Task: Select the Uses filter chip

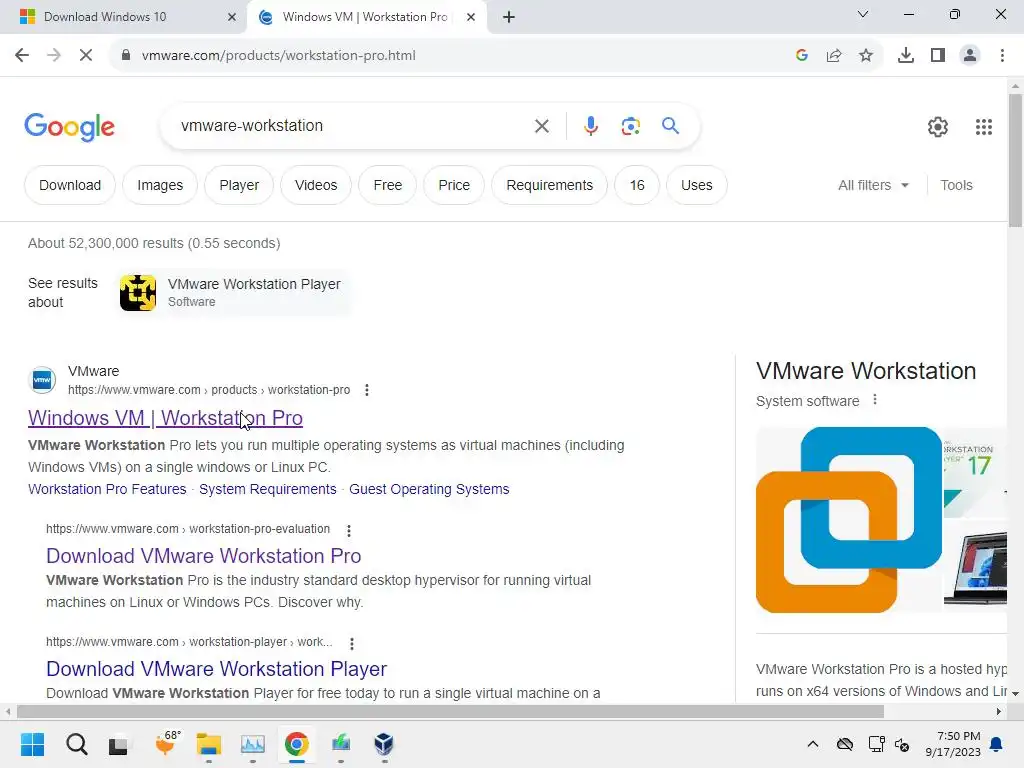Action: (x=697, y=185)
